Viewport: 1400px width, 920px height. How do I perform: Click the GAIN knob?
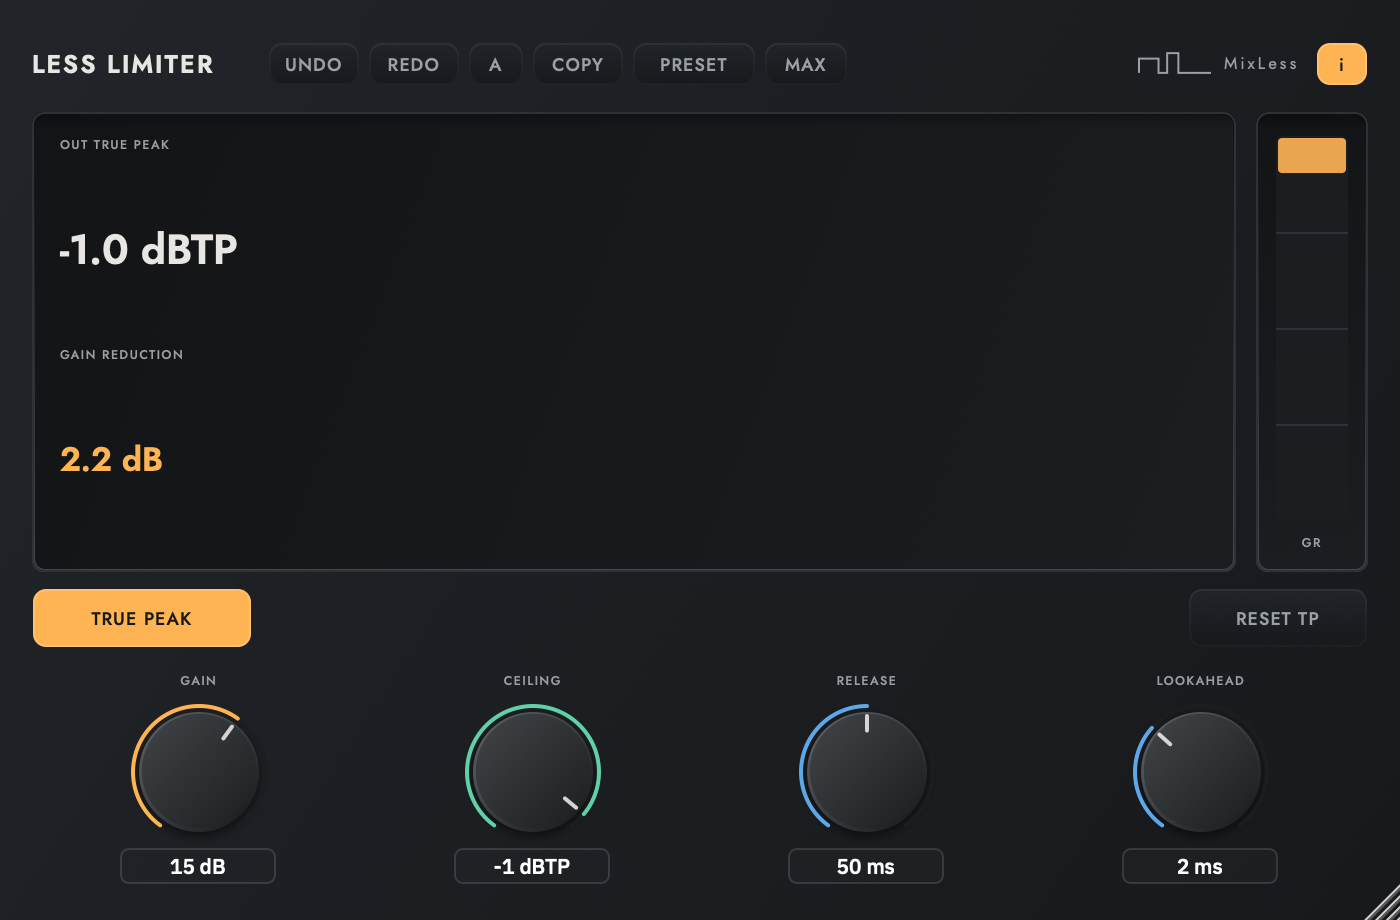[x=199, y=771]
